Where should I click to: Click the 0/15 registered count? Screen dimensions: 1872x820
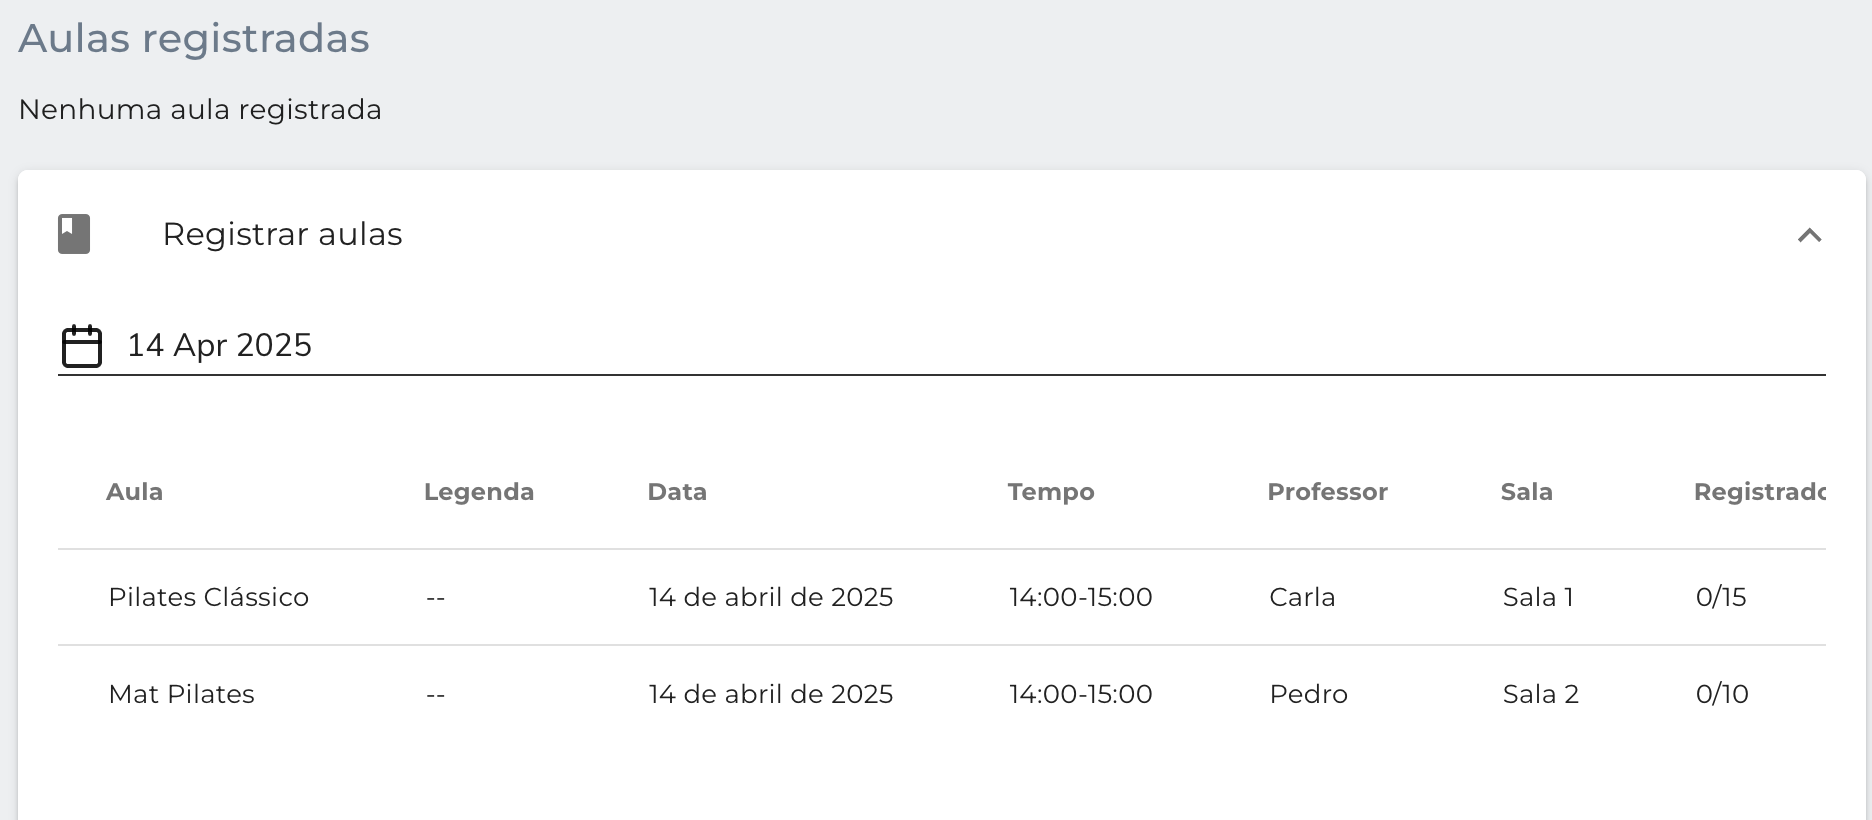click(x=1721, y=597)
